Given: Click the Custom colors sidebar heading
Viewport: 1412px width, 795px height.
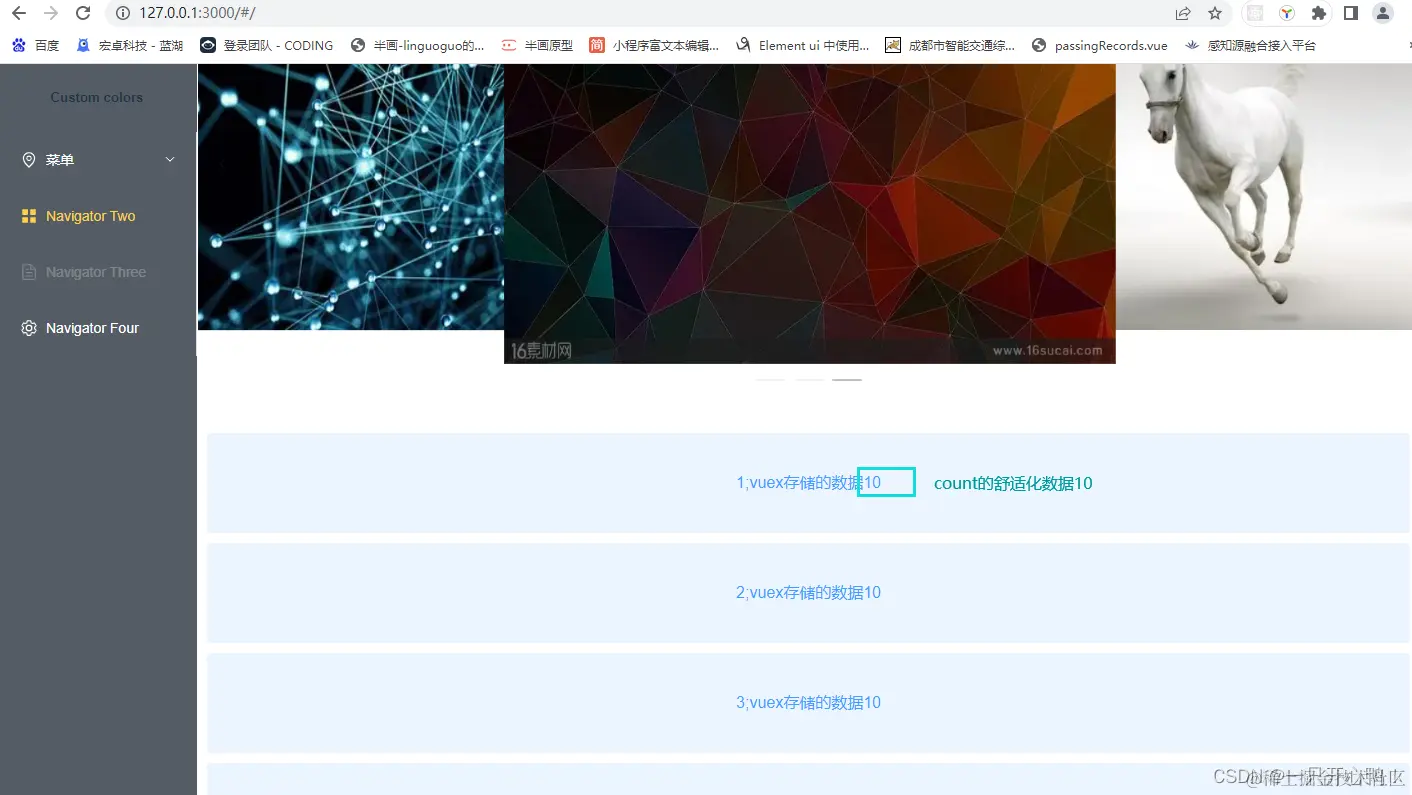Looking at the screenshot, I should pyautogui.click(x=96, y=97).
